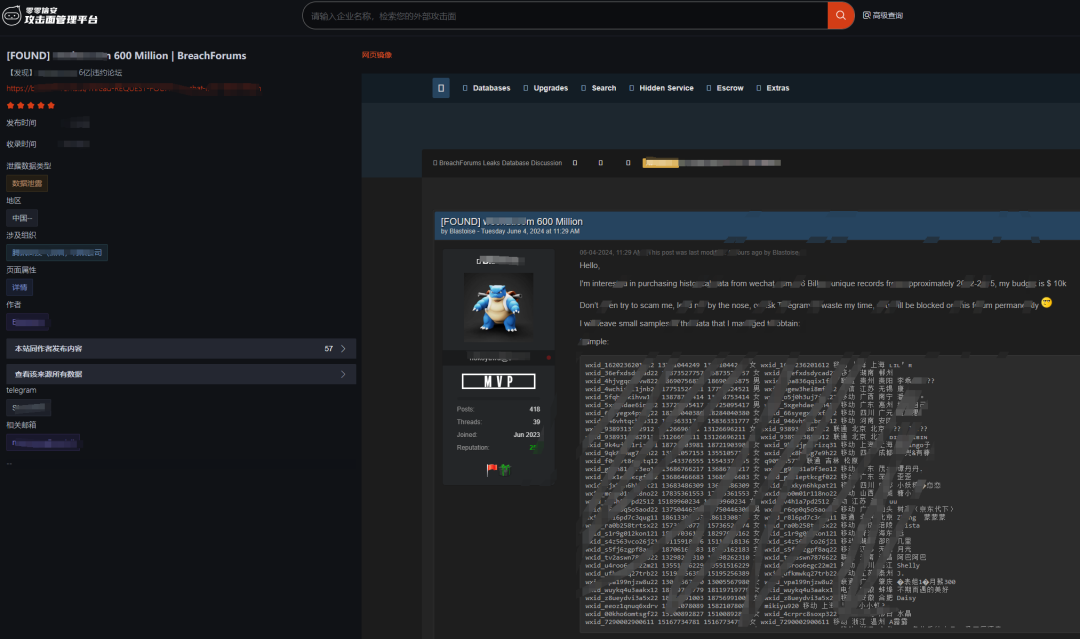This screenshot has width=1080, height=639.
Task: Click the orange search magnifier button
Action: (x=840, y=15)
